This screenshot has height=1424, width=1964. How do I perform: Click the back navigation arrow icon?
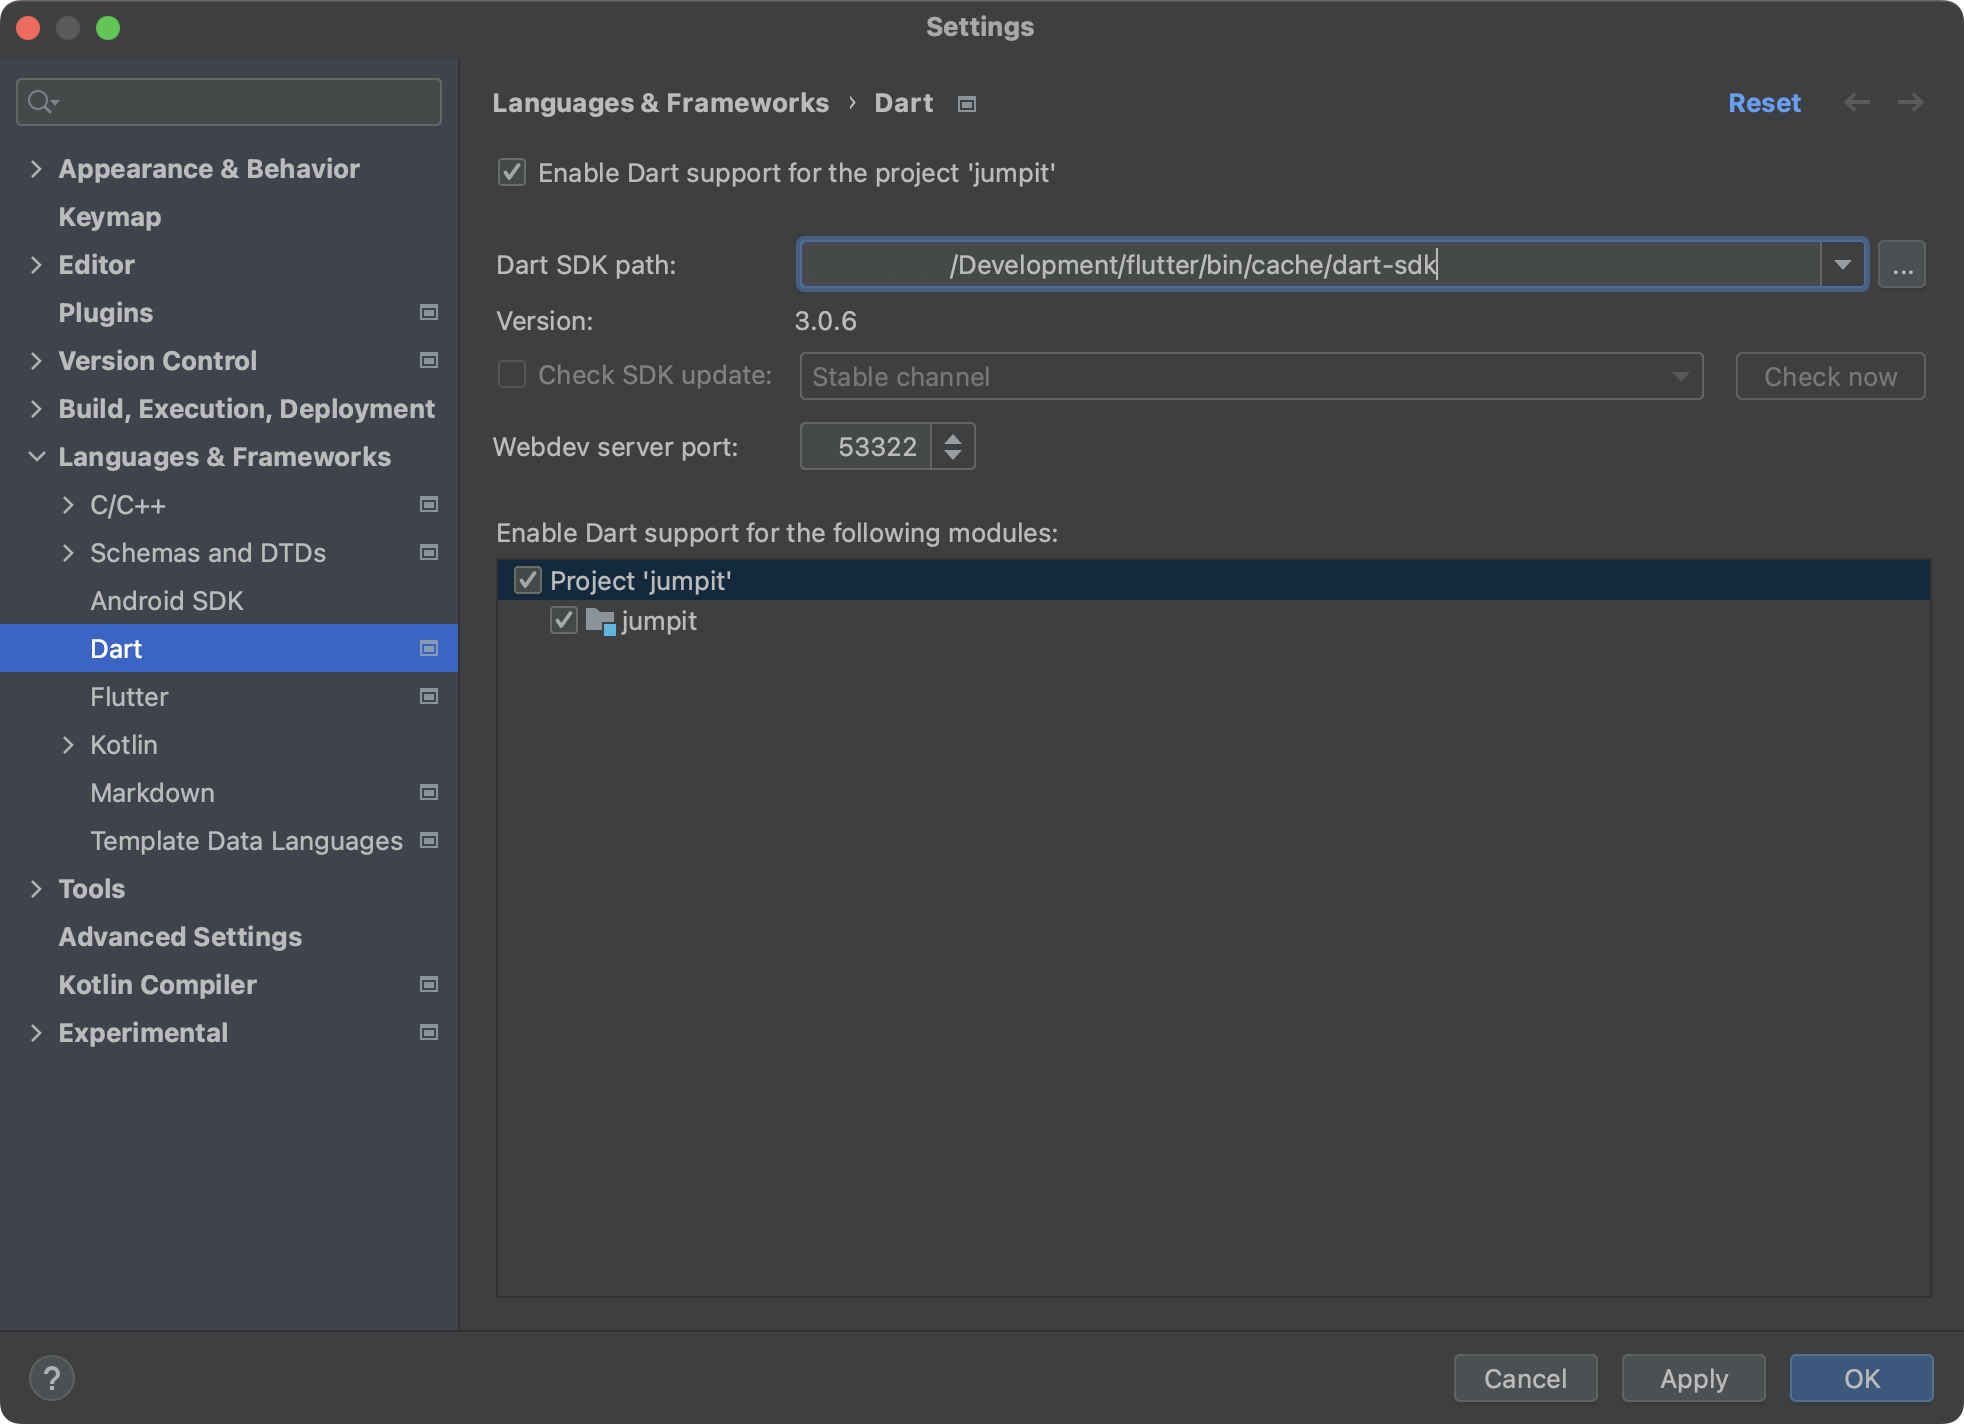[x=1857, y=102]
